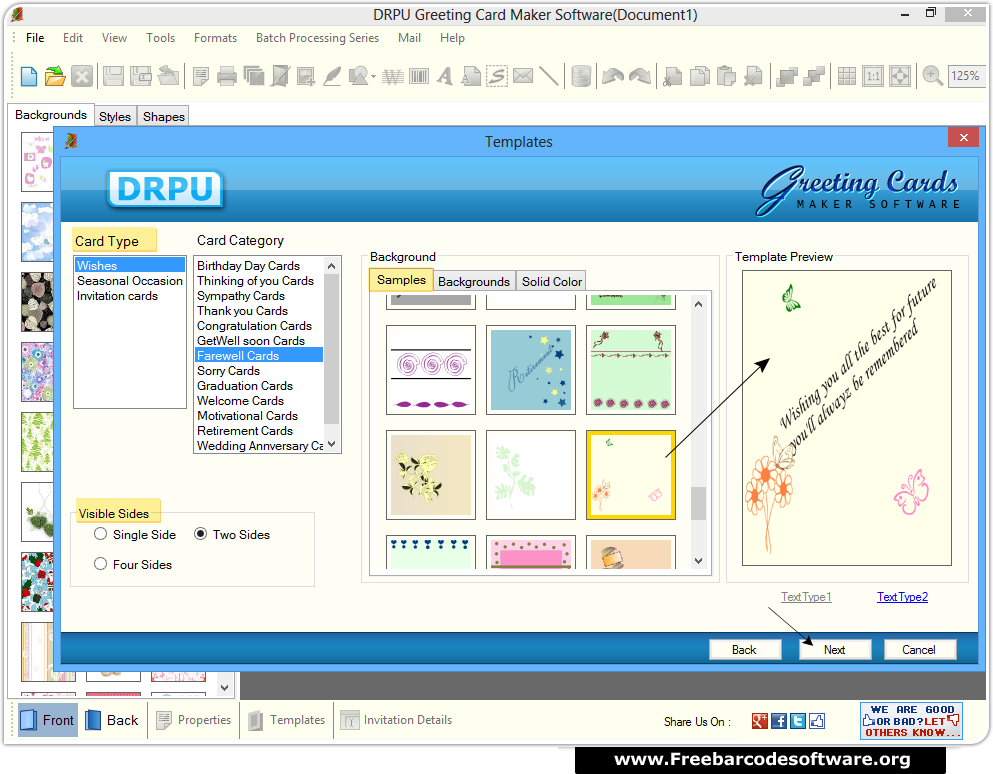Click the sample backgrounds scroll-down arrow
Screen dimensions: 993x774
coord(698,561)
